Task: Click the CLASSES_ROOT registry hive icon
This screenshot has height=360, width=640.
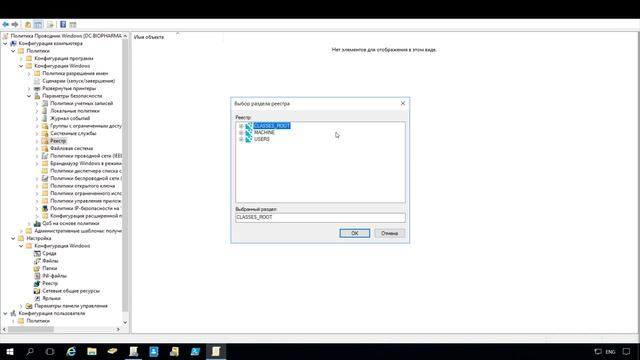Action: tap(249, 126)
